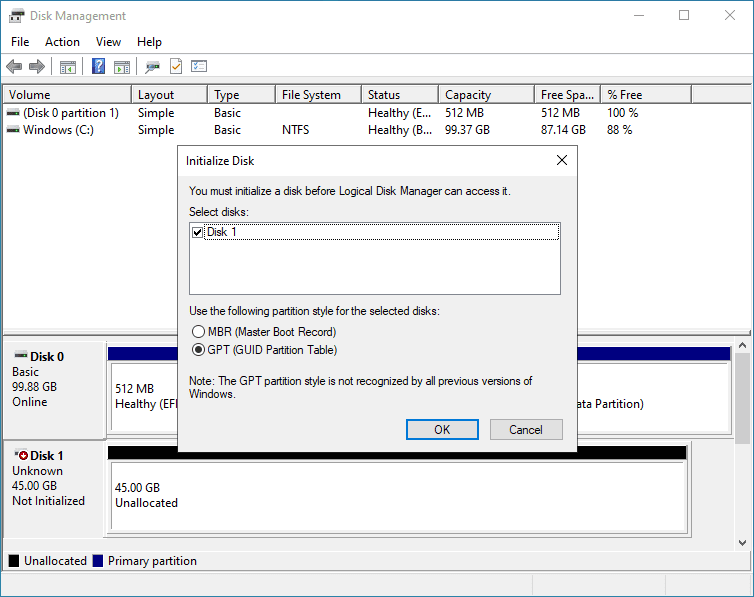Toggle the action pane toolbar icon
754x597 pixels.
[x=122, y=67]
